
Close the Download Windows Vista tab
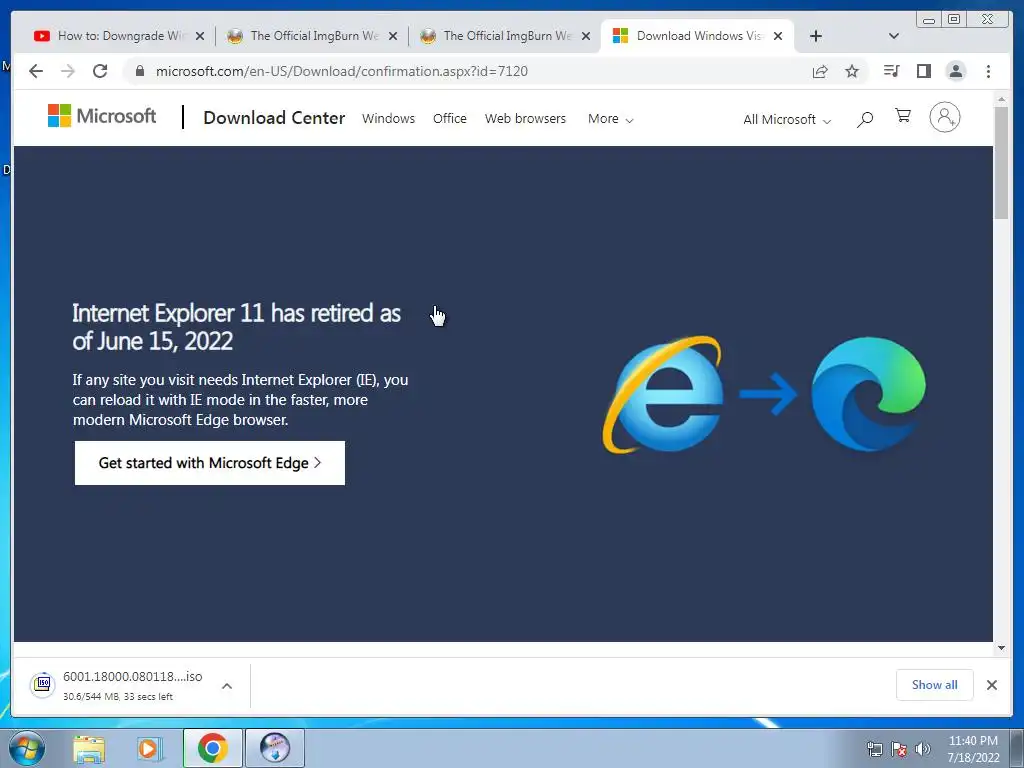pyautogui.click(x=778, y=37)
